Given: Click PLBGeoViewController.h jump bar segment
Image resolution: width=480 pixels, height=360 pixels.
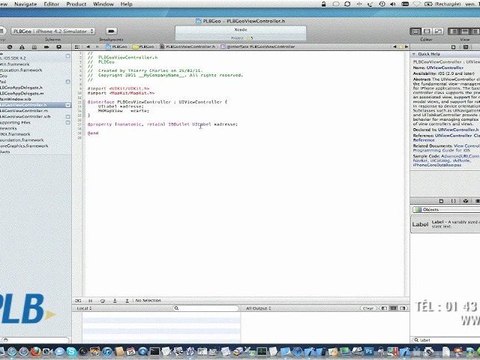Looking at the screenshot, I should click(188, 47).
